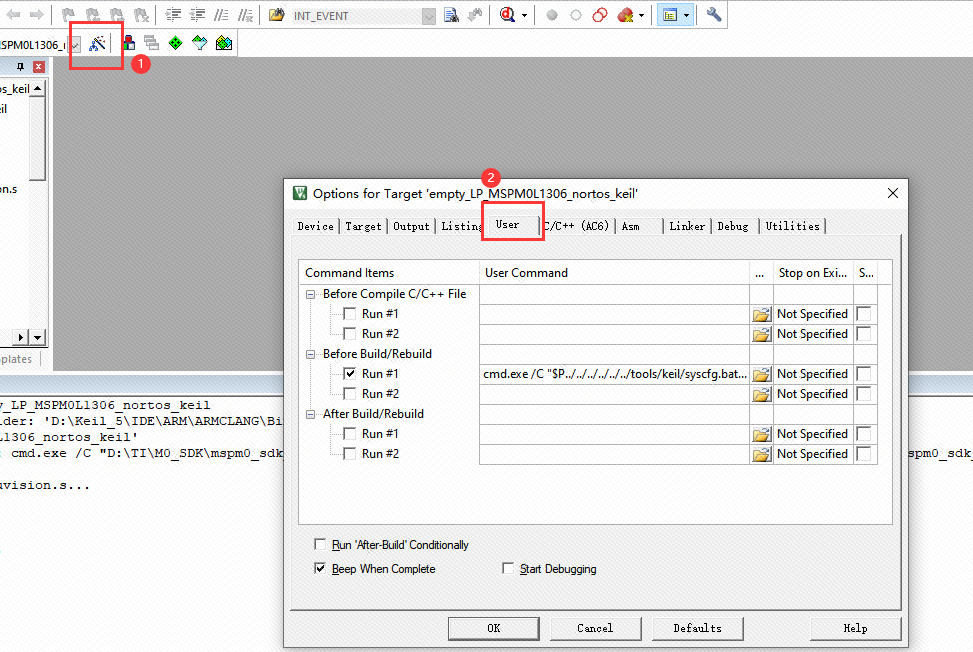Viewport: 973px width, 652px height.
Task: Pin the project panel
Action: coord(20,66)
